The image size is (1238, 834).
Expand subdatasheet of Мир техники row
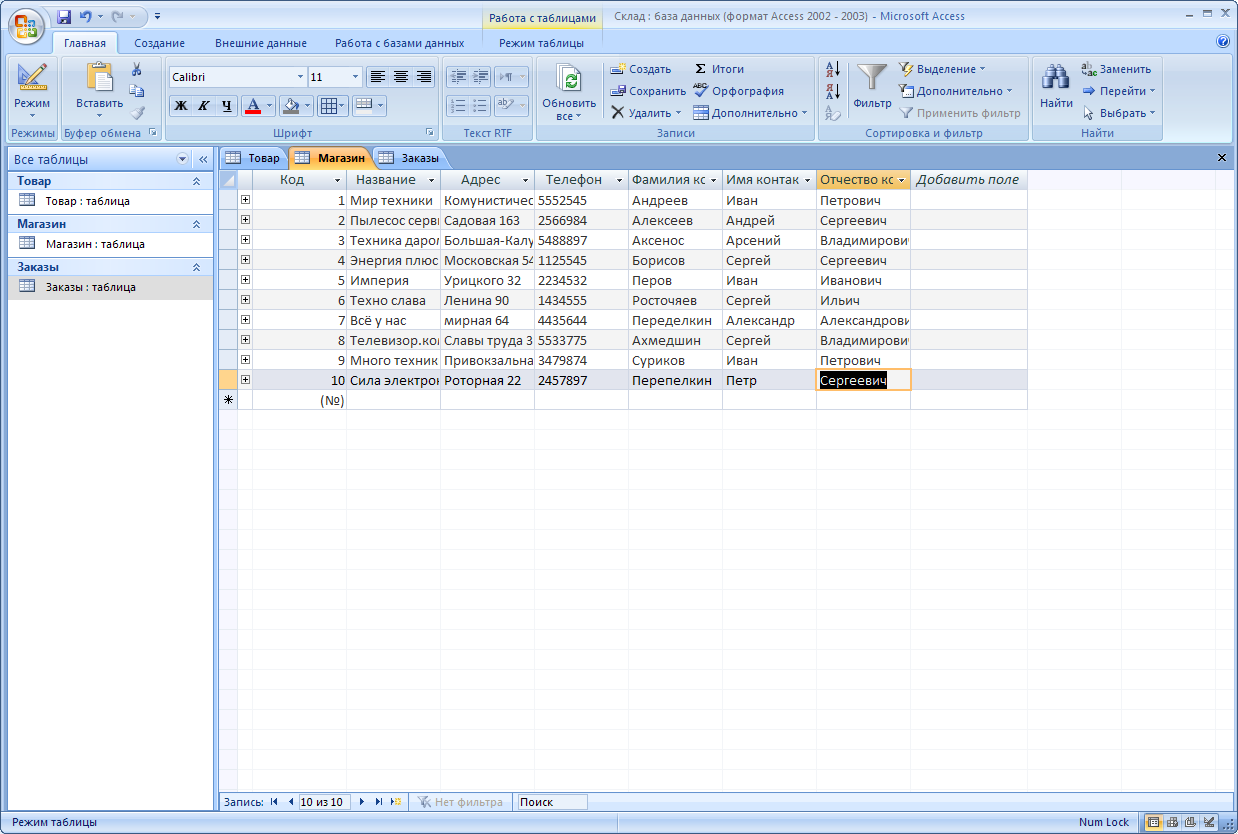(244, 200)
